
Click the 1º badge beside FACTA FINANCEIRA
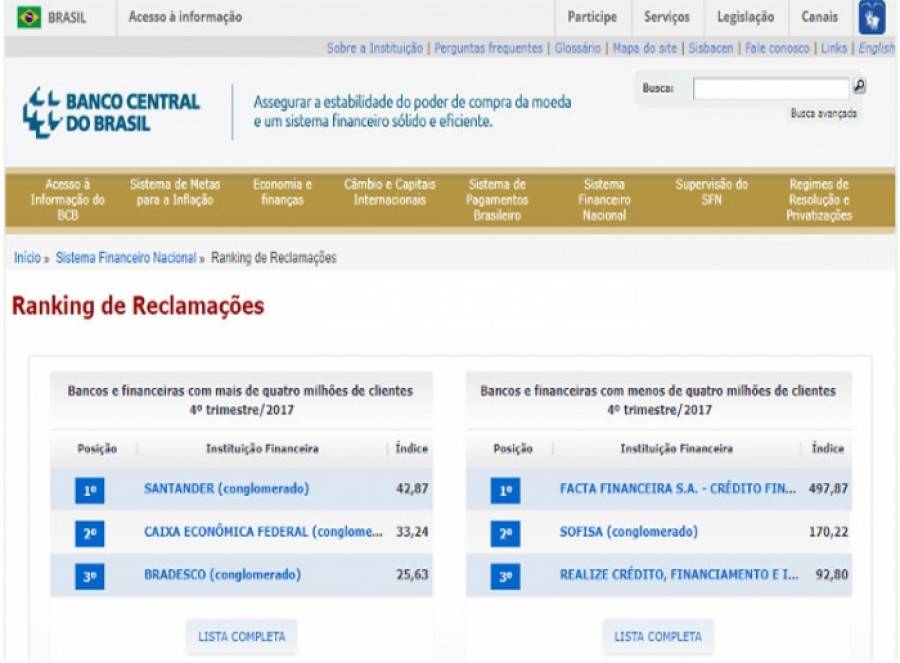click(x=505, y=490)
